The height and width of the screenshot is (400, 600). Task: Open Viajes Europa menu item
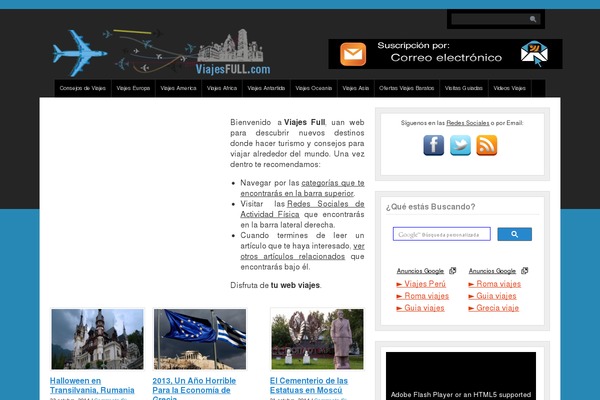click(133, 88)
